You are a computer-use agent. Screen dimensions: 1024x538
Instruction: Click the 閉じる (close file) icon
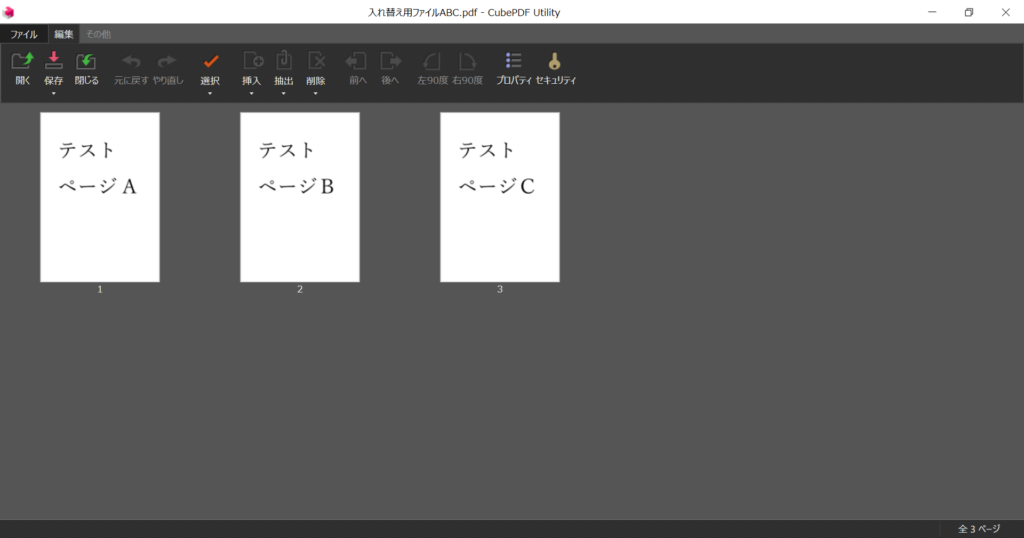[86, 61]
